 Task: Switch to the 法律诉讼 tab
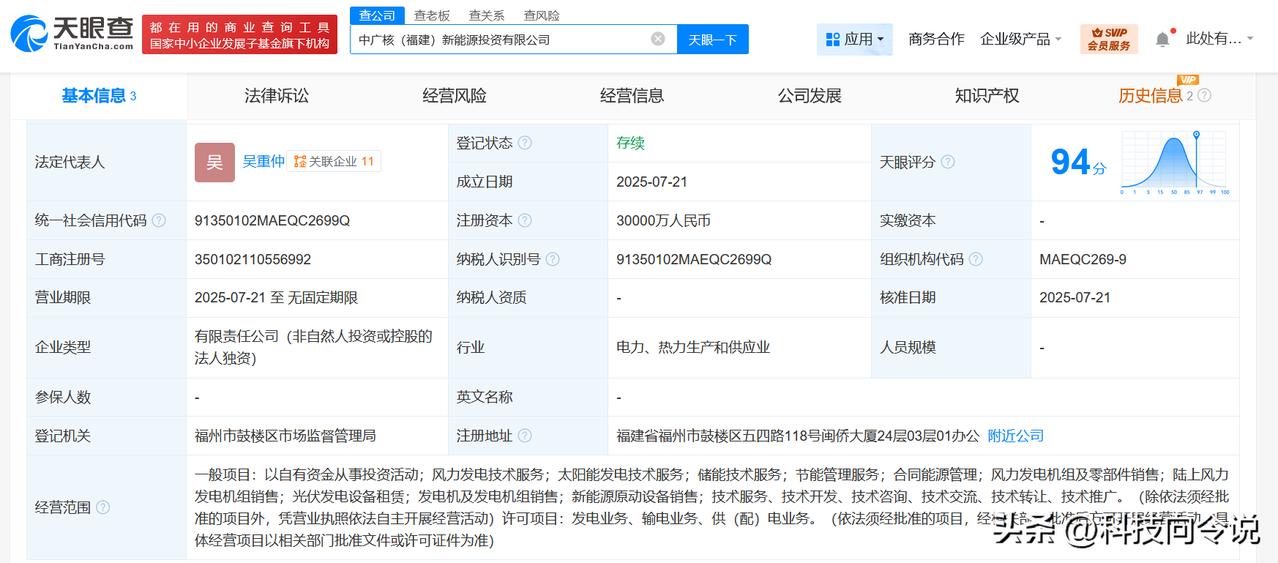click(x=277, y=96)
